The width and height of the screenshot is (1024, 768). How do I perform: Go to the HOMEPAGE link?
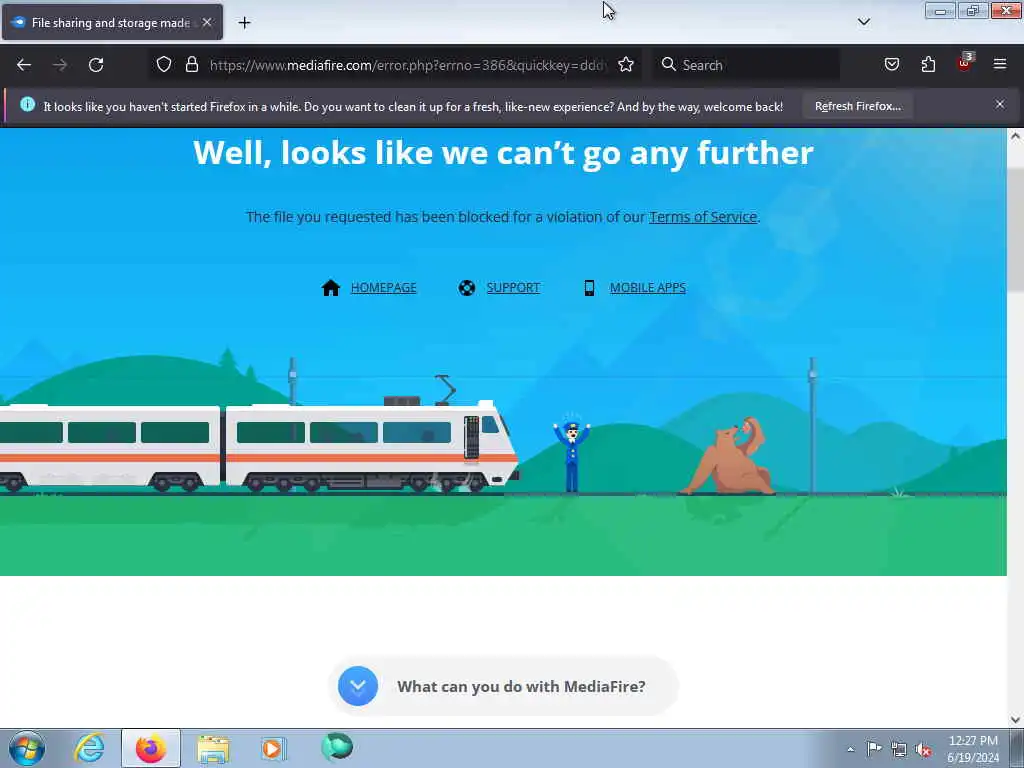coord(383,287)
